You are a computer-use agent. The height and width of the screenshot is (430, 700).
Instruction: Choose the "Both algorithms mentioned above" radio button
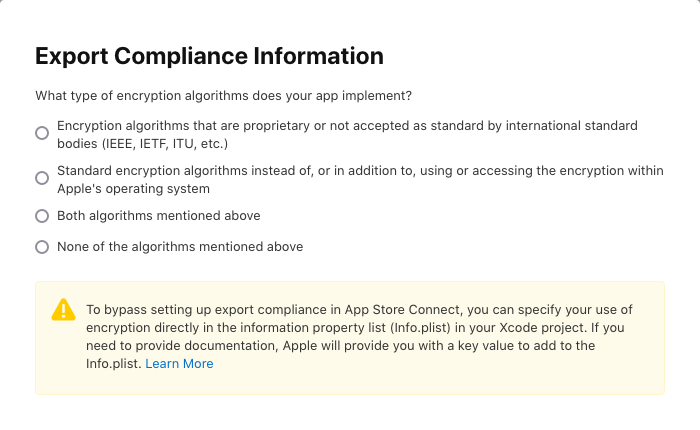42,216
